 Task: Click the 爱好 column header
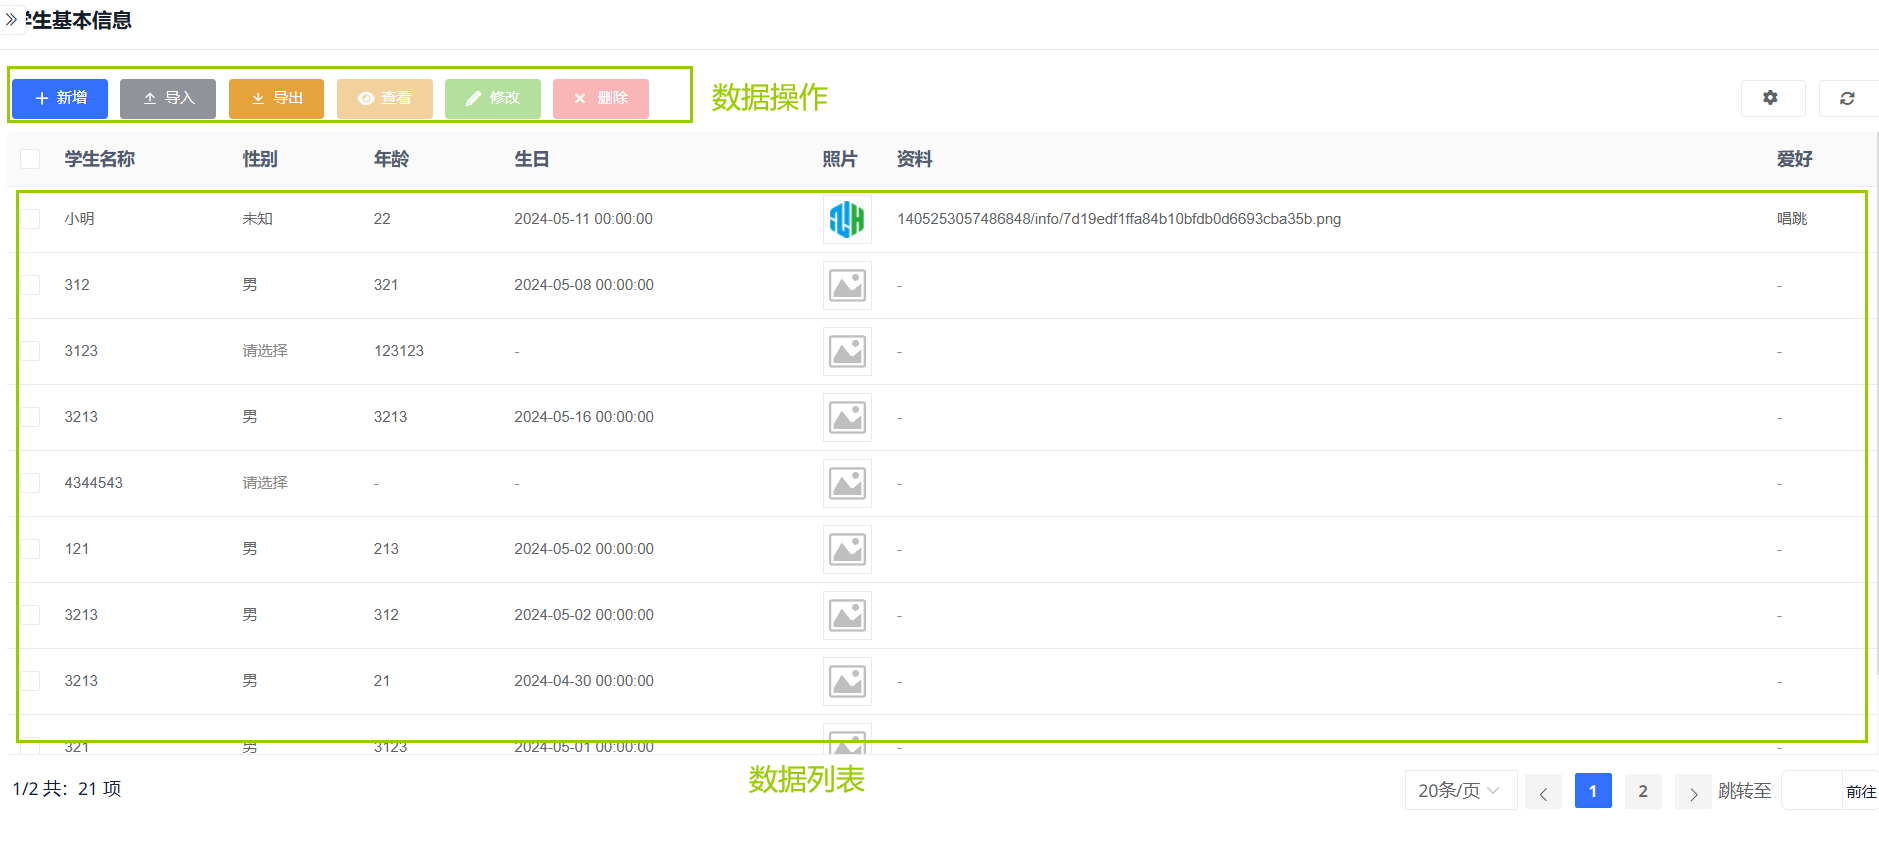1794,159
